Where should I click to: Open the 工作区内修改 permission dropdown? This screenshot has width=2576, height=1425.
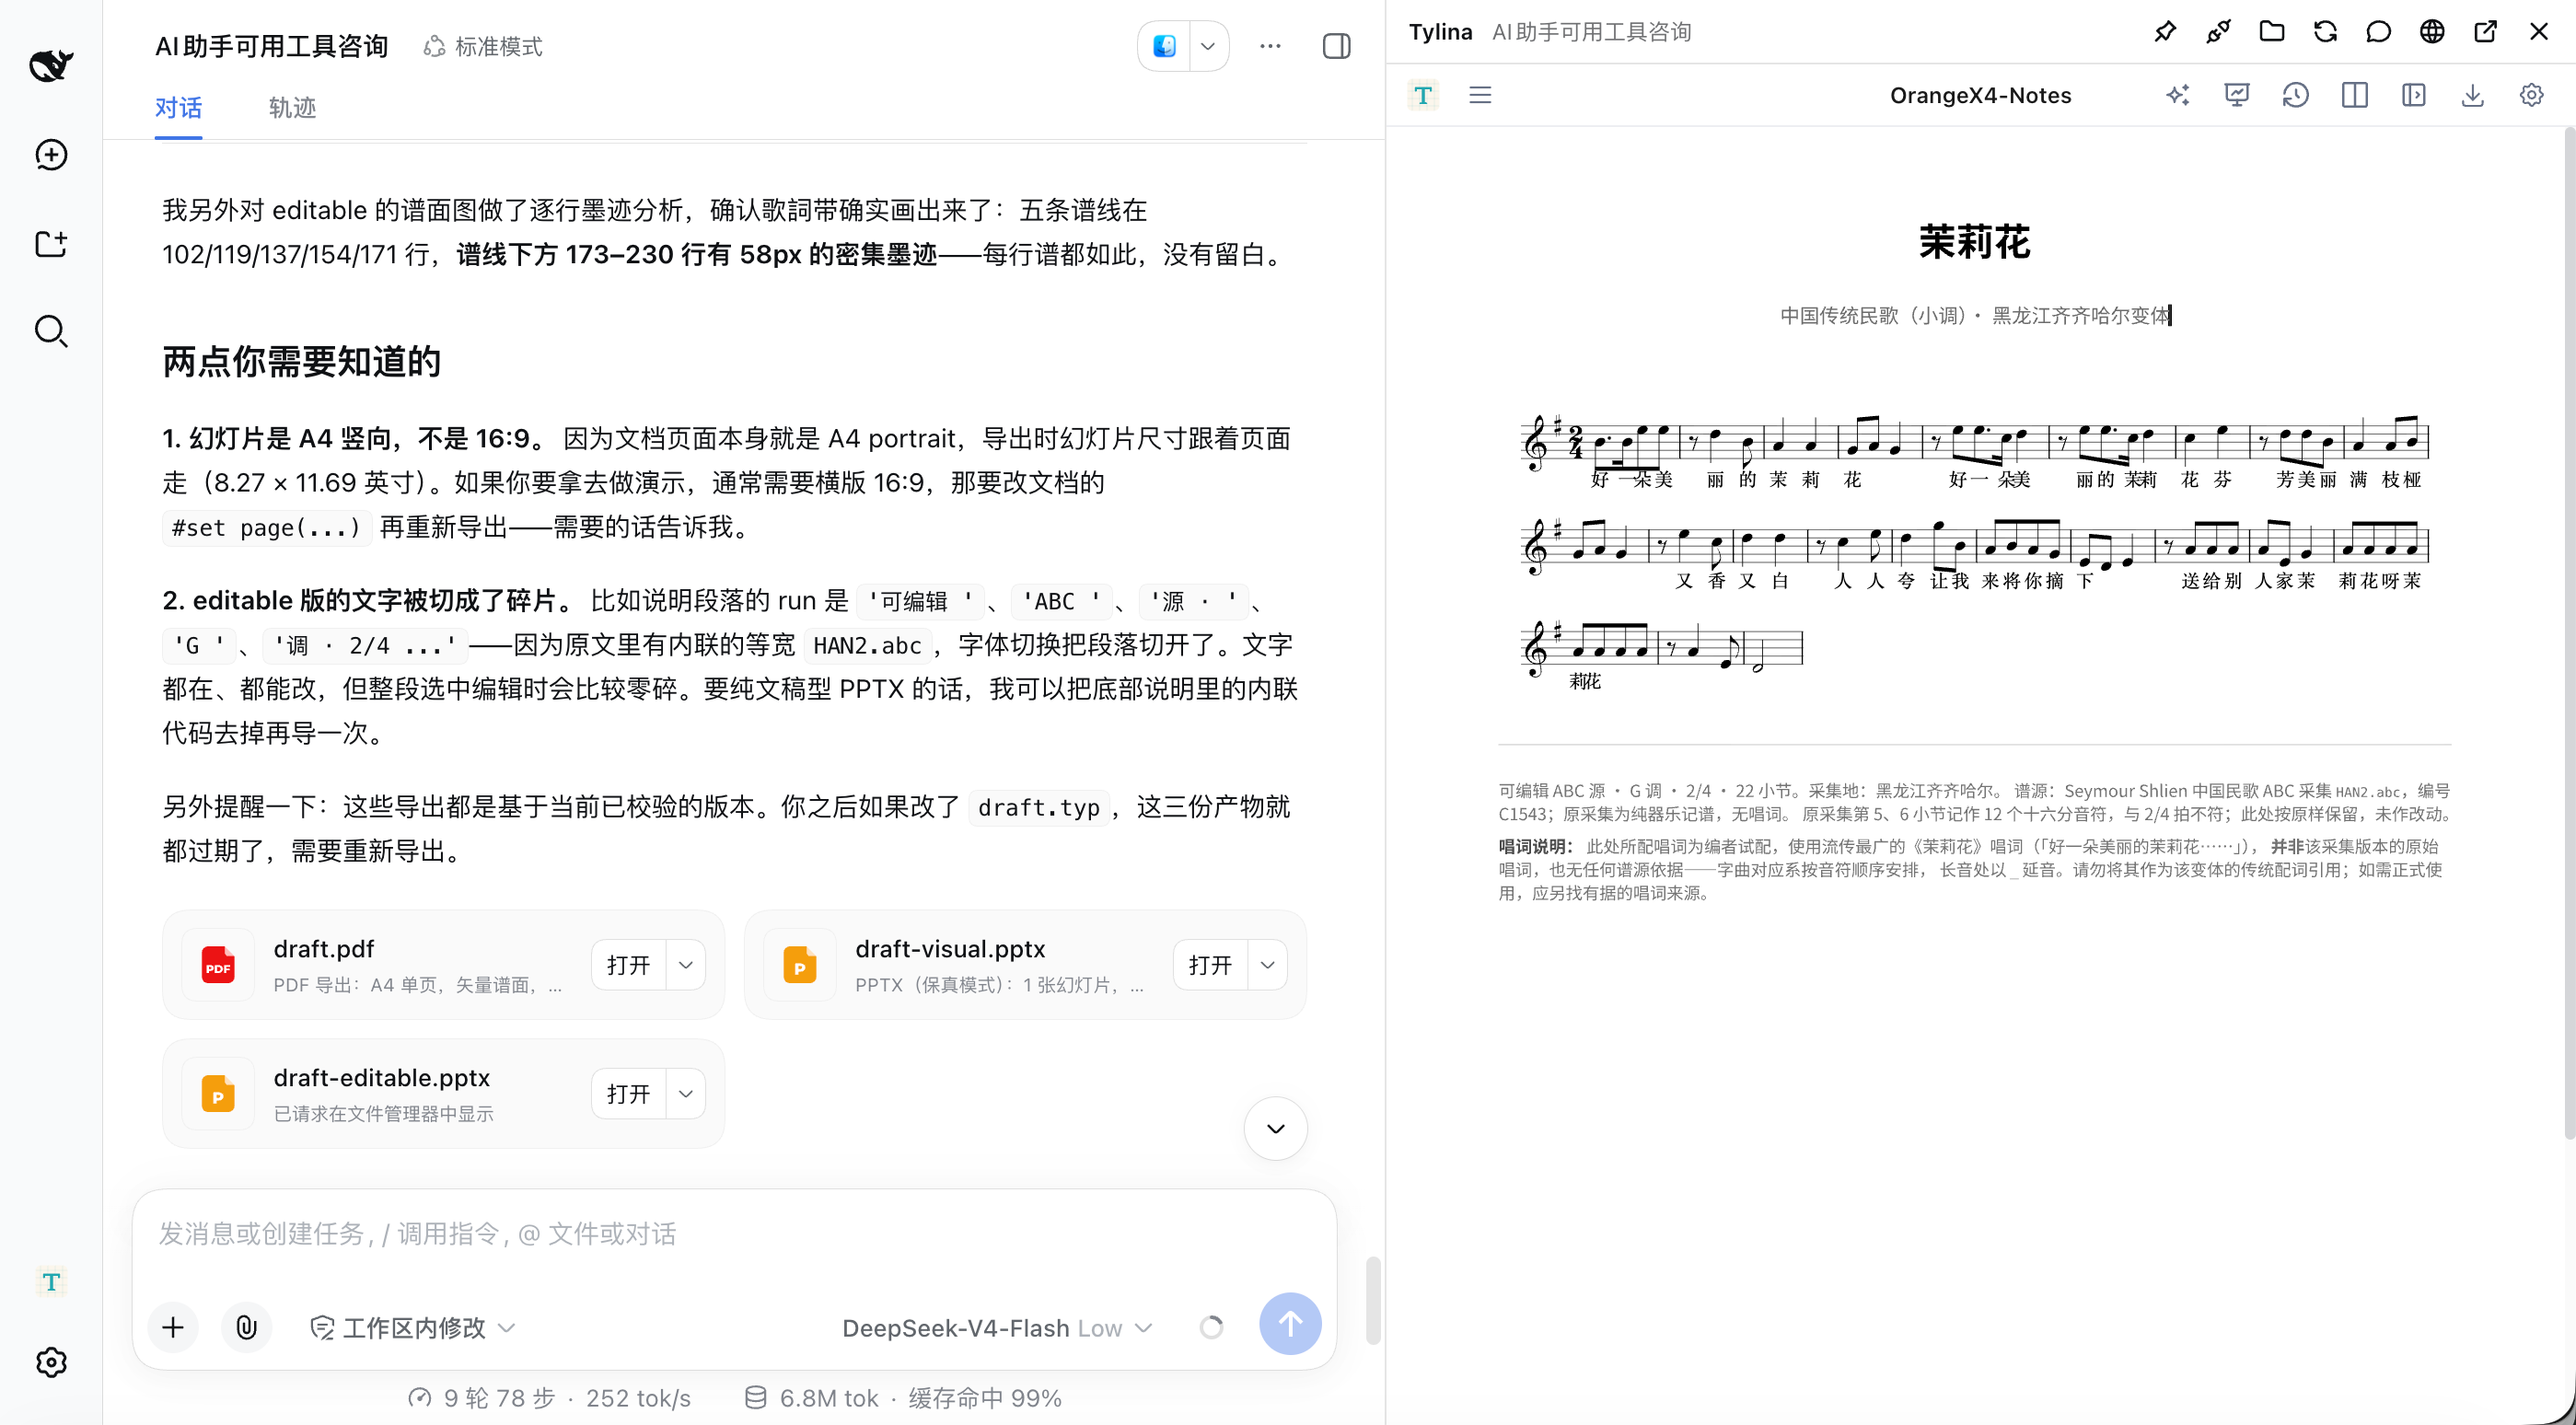413,1327
